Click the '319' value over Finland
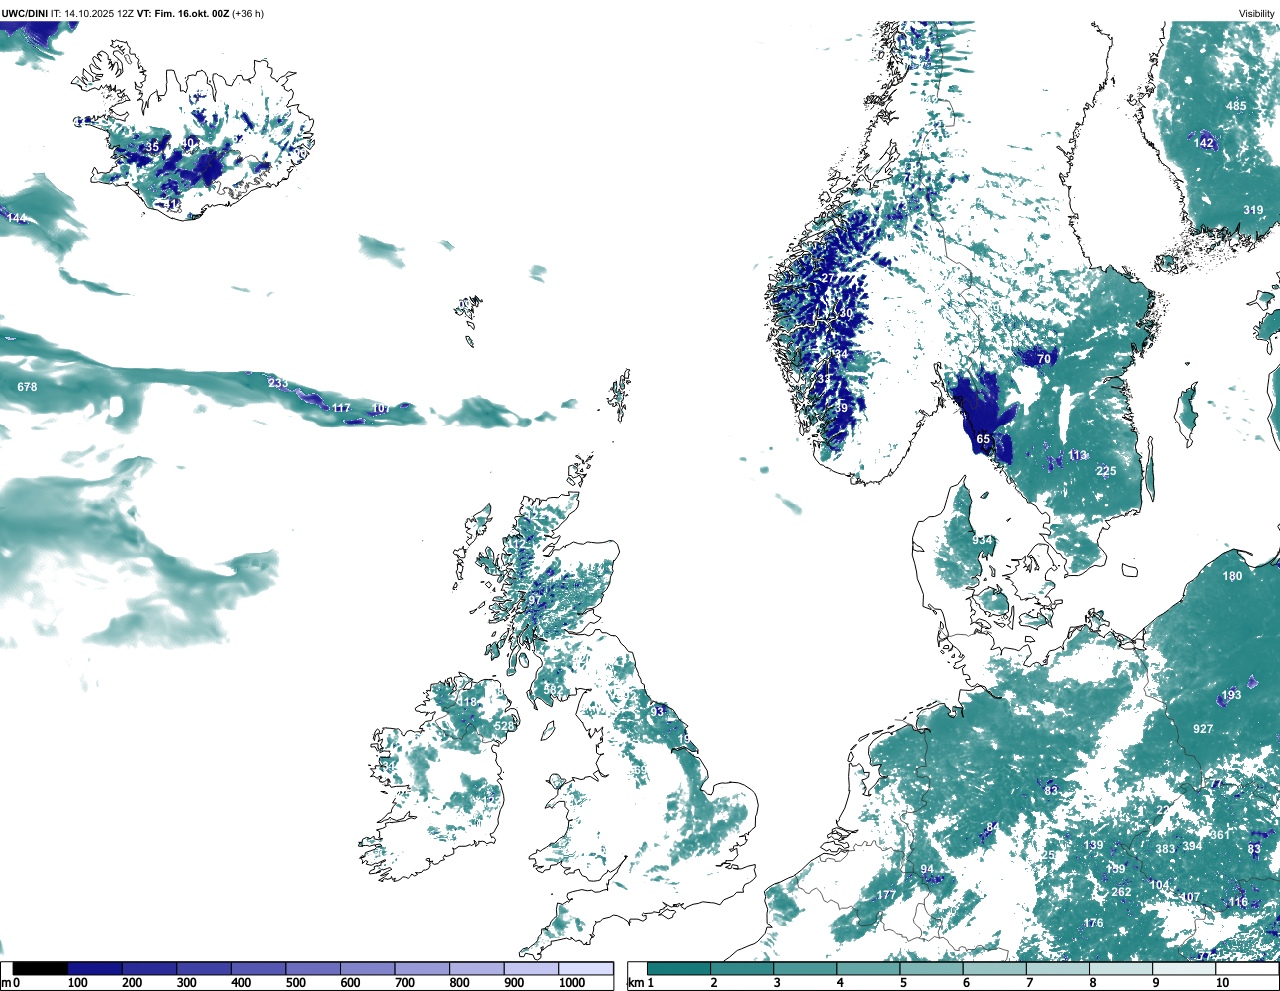 [1253, 210]
